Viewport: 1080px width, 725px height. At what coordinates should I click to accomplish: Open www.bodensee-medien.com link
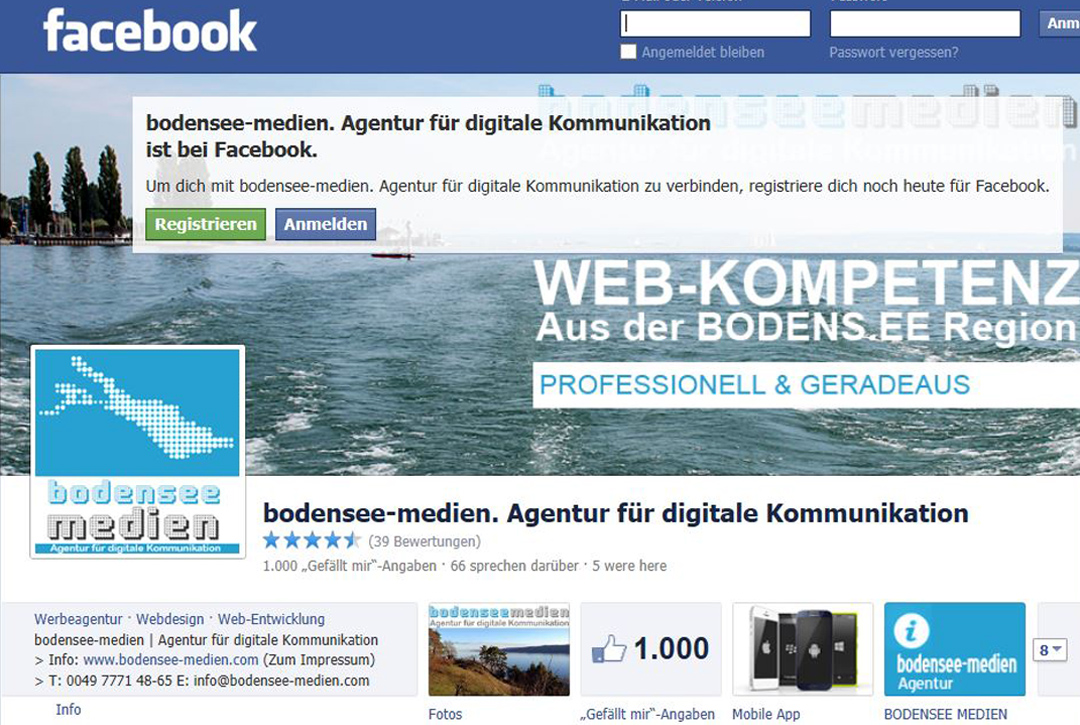tap(171, 660)
